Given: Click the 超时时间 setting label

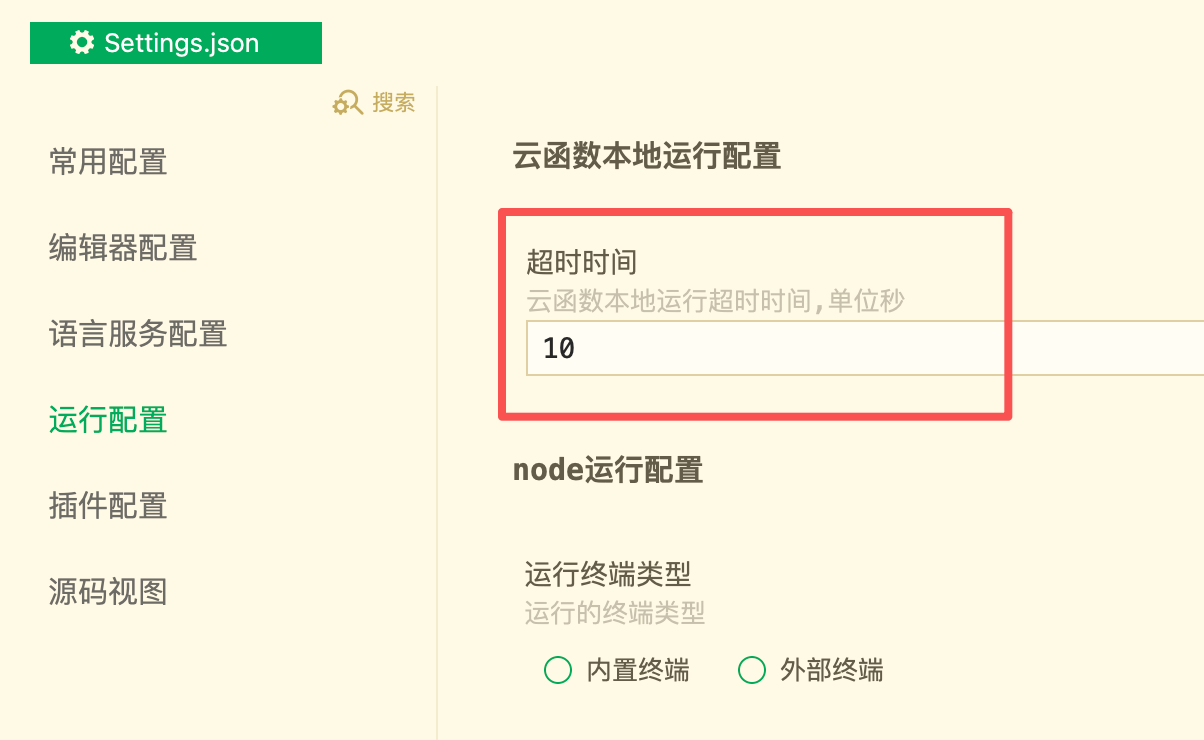Looking at the screenshot, I should pyautogui.click(x=582, y=263).
